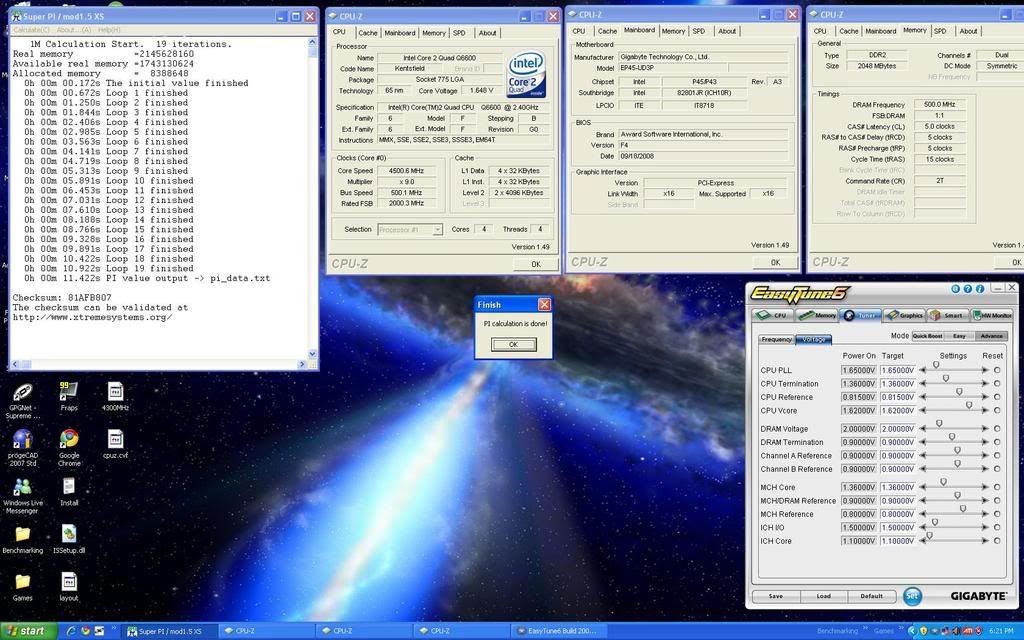Image resolution: width=1024 pixels, height=640 pixels.
Task: Click Super PI taskbar button
Action: tap(168, 631)
